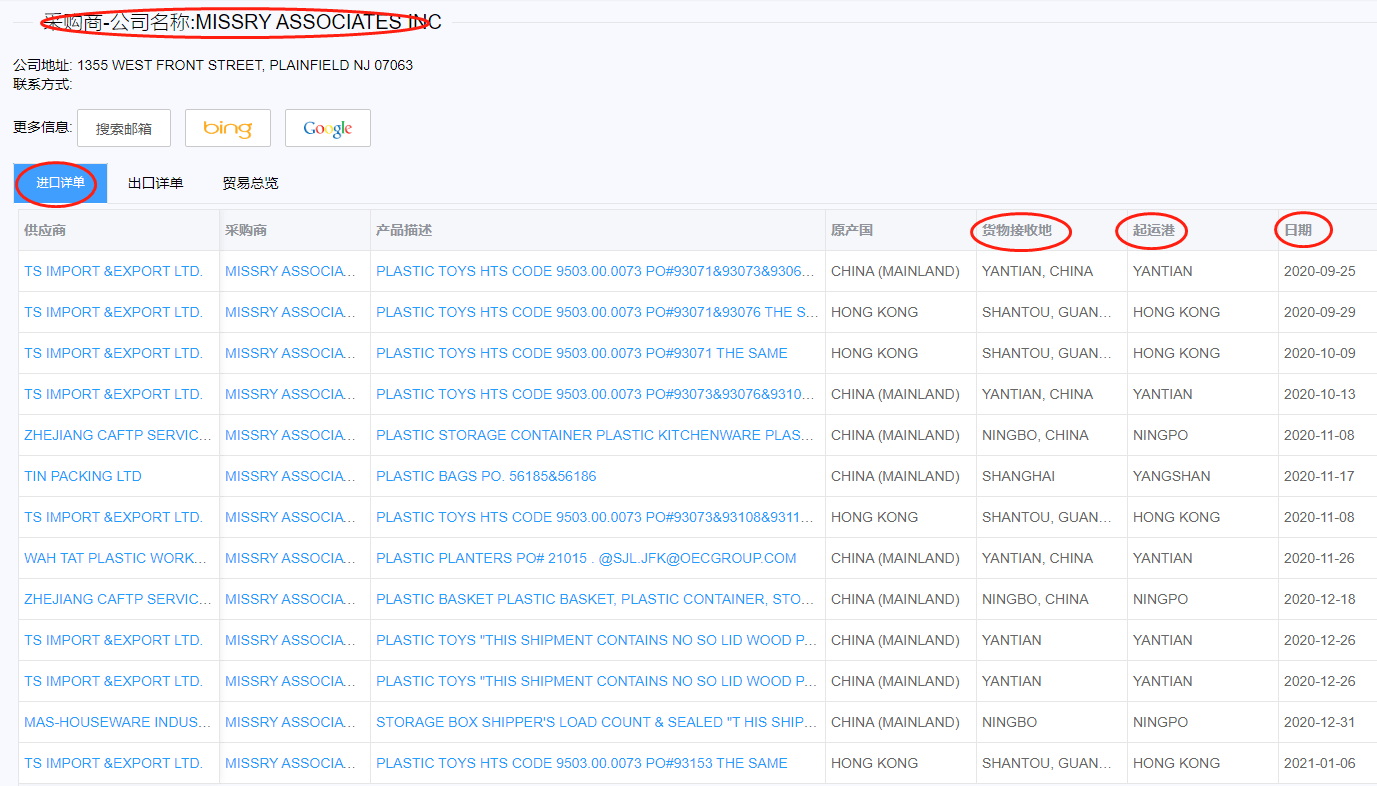1377x786 pixels.
Task: Select the date cell 2020-09-29
Action: pyautogui.click(x=1320, y=312)
